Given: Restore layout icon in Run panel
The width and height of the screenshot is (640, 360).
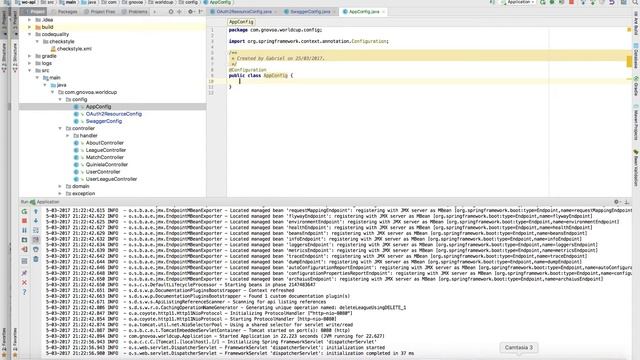Looking at the screenshot, I should click(x=24, y=261).
